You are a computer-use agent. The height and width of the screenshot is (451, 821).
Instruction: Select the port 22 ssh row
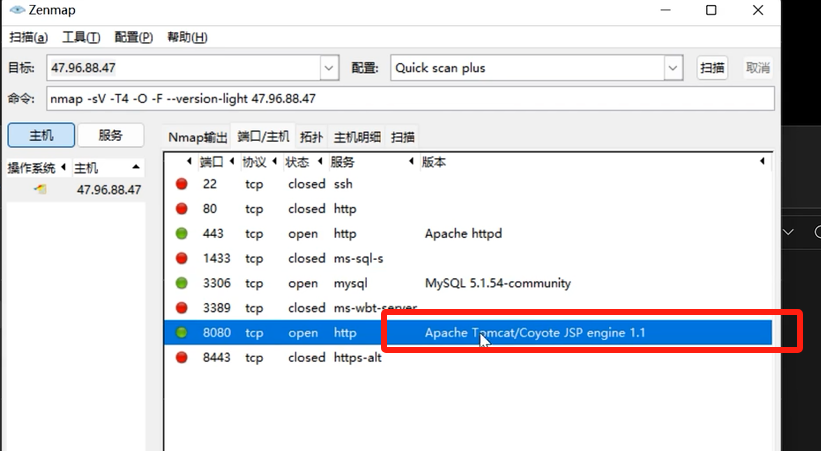click(x=468, y=184)
